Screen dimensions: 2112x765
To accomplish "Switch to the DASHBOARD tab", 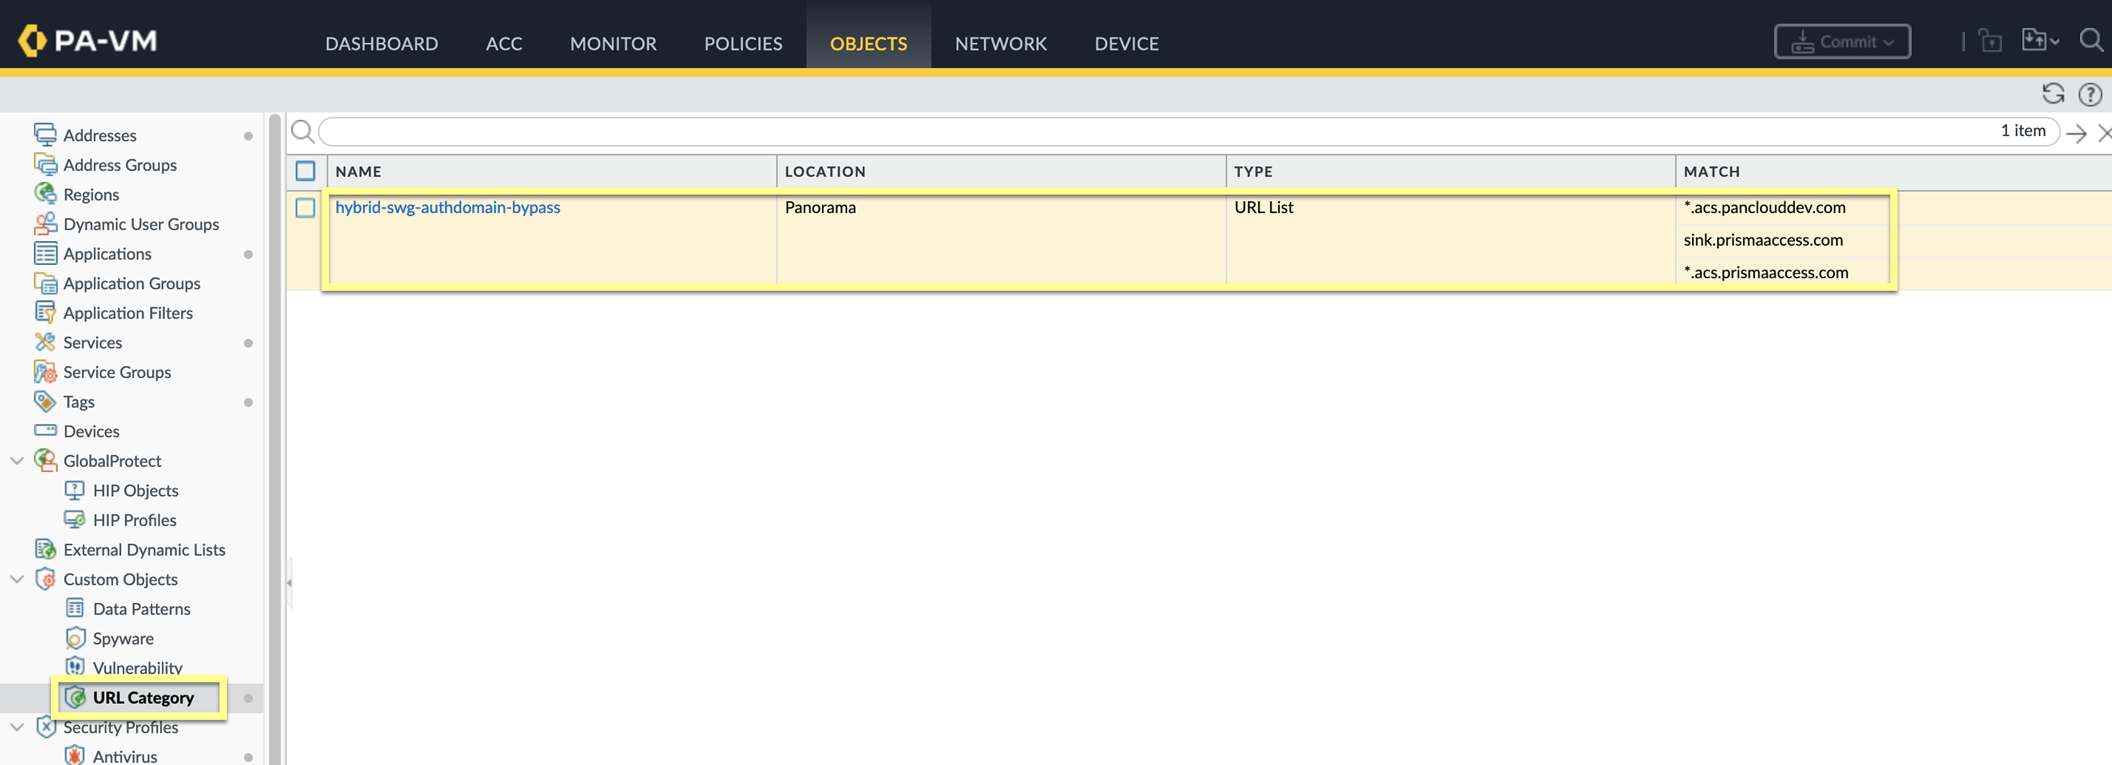I will tap(382, 43).
